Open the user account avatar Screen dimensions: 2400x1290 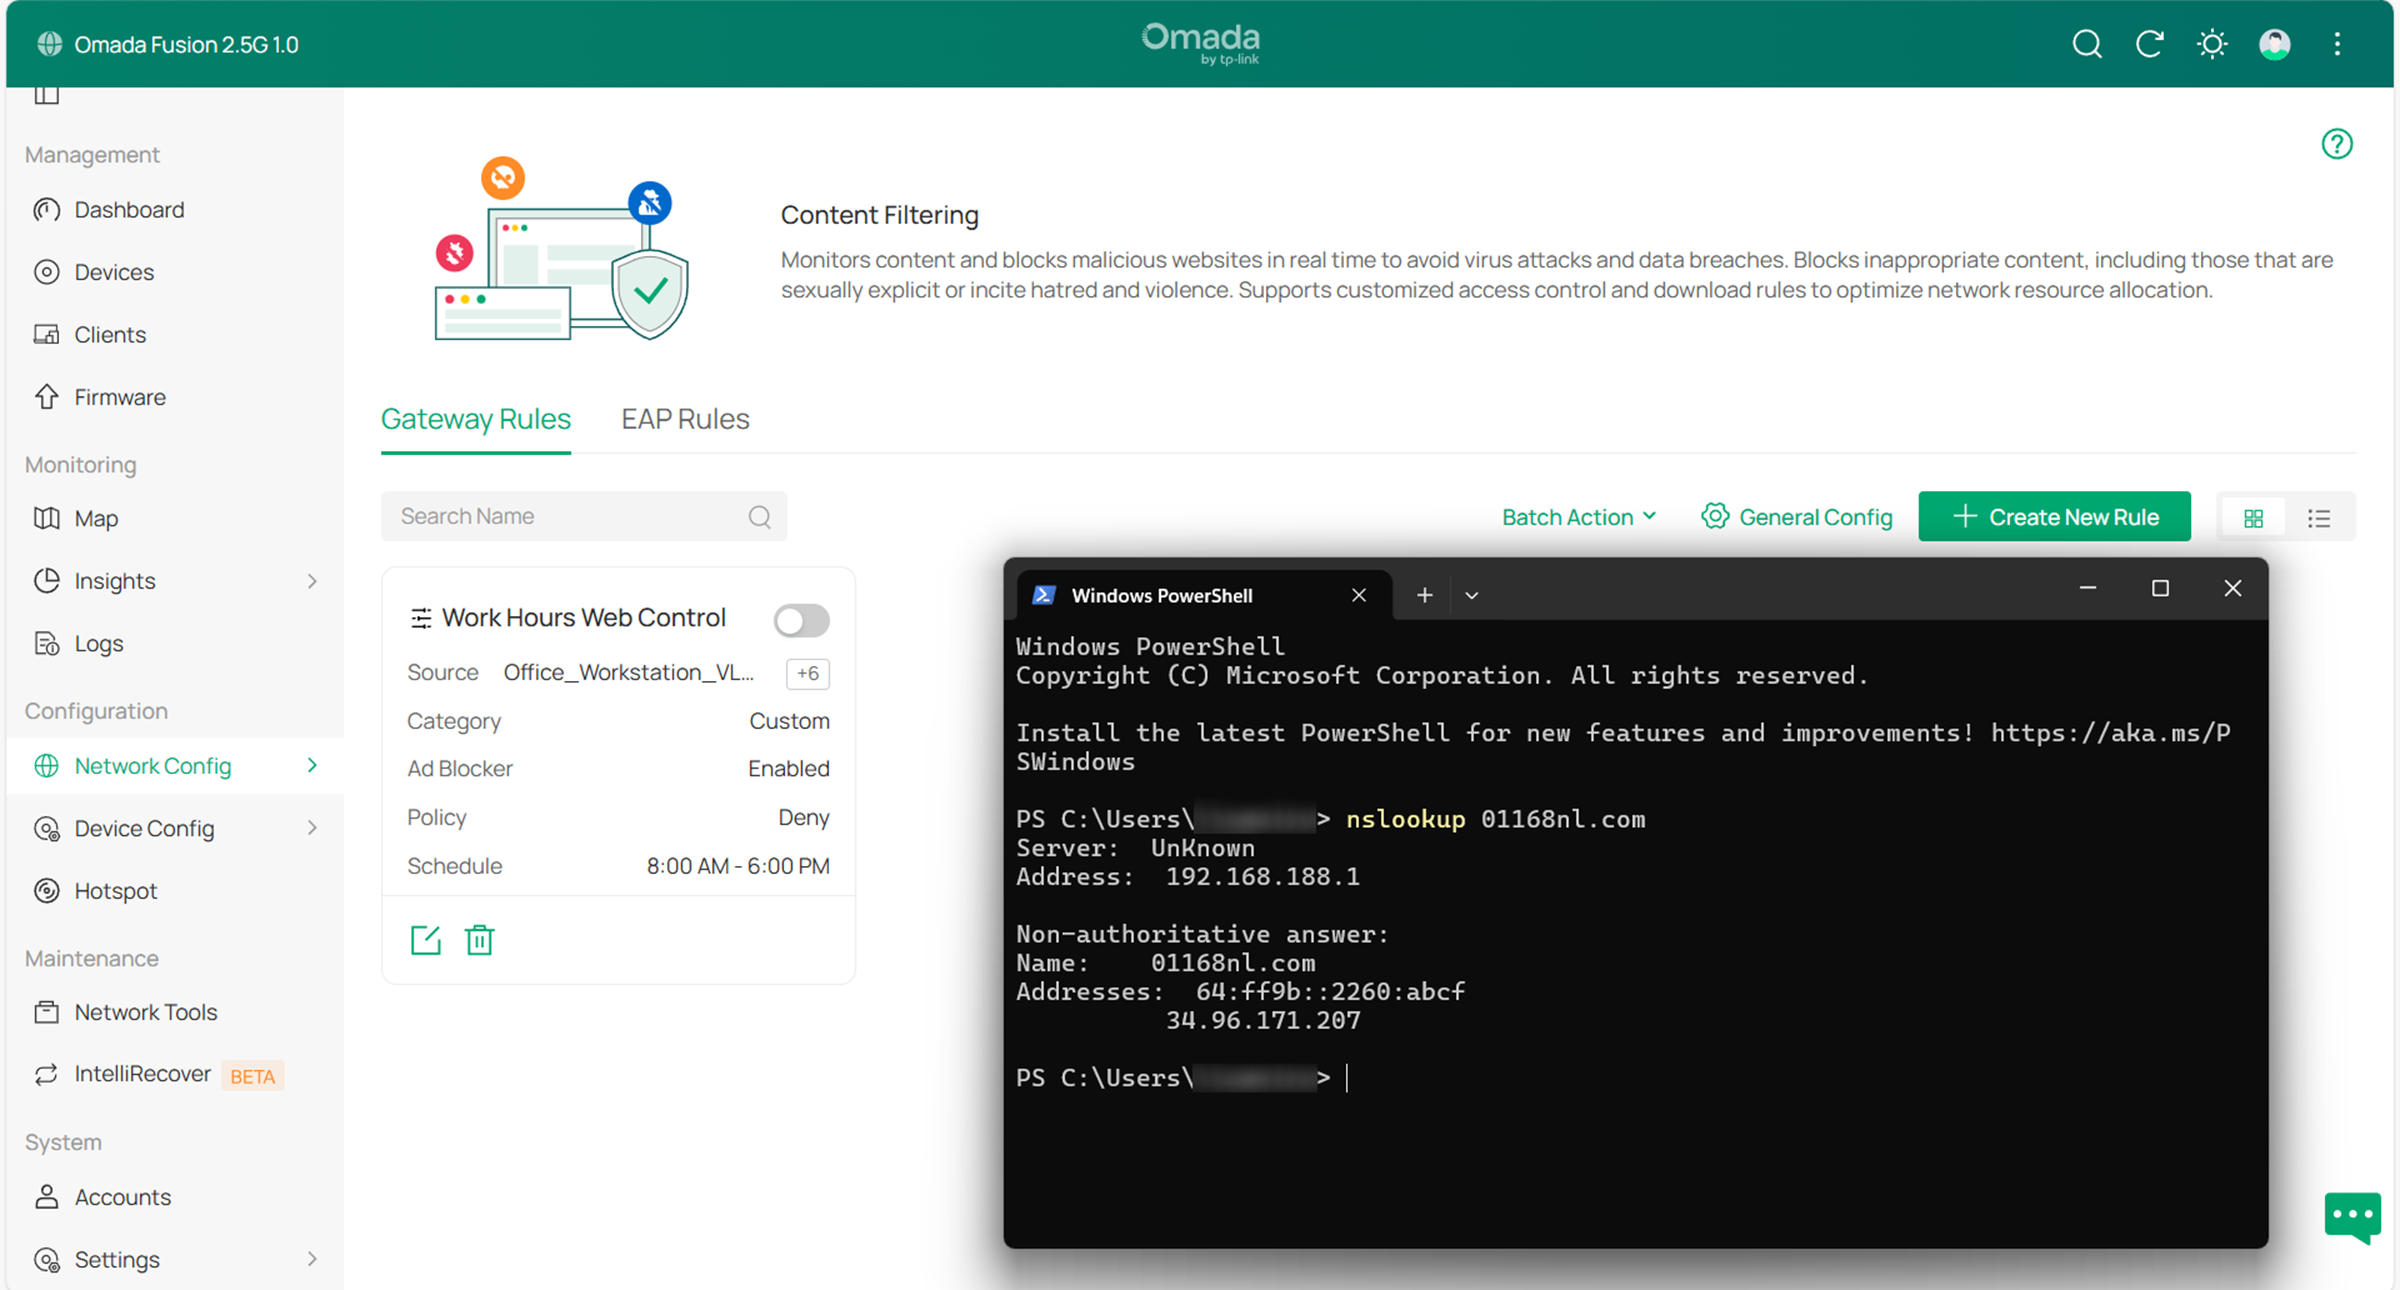coord(2275,44)
